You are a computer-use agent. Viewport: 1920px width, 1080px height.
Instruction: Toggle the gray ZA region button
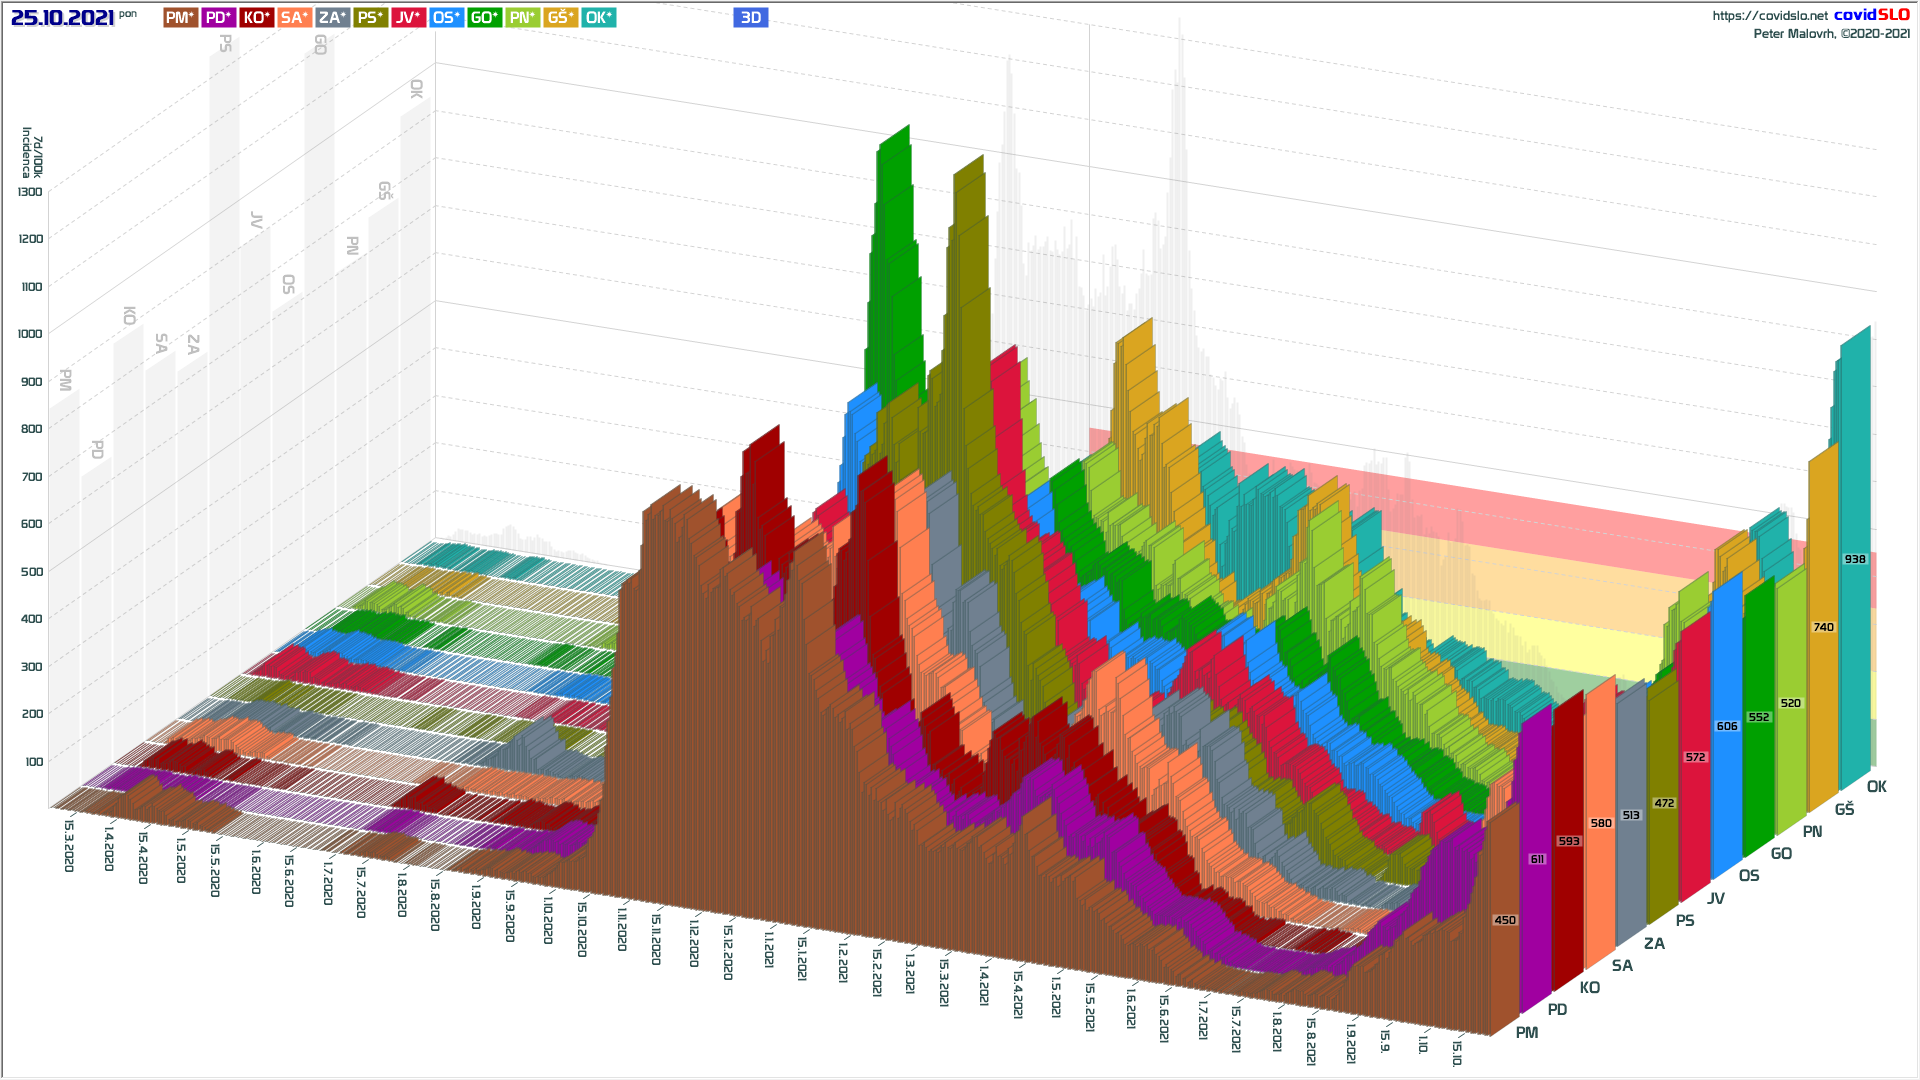332,17
